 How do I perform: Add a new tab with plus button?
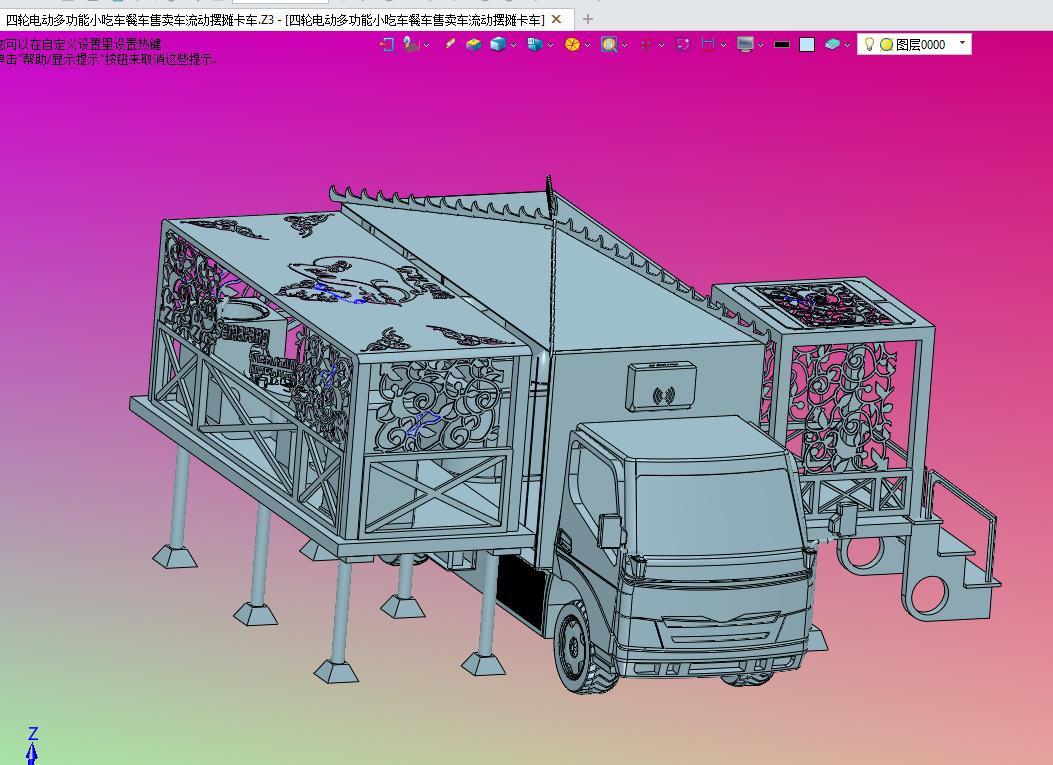point(588,19)
